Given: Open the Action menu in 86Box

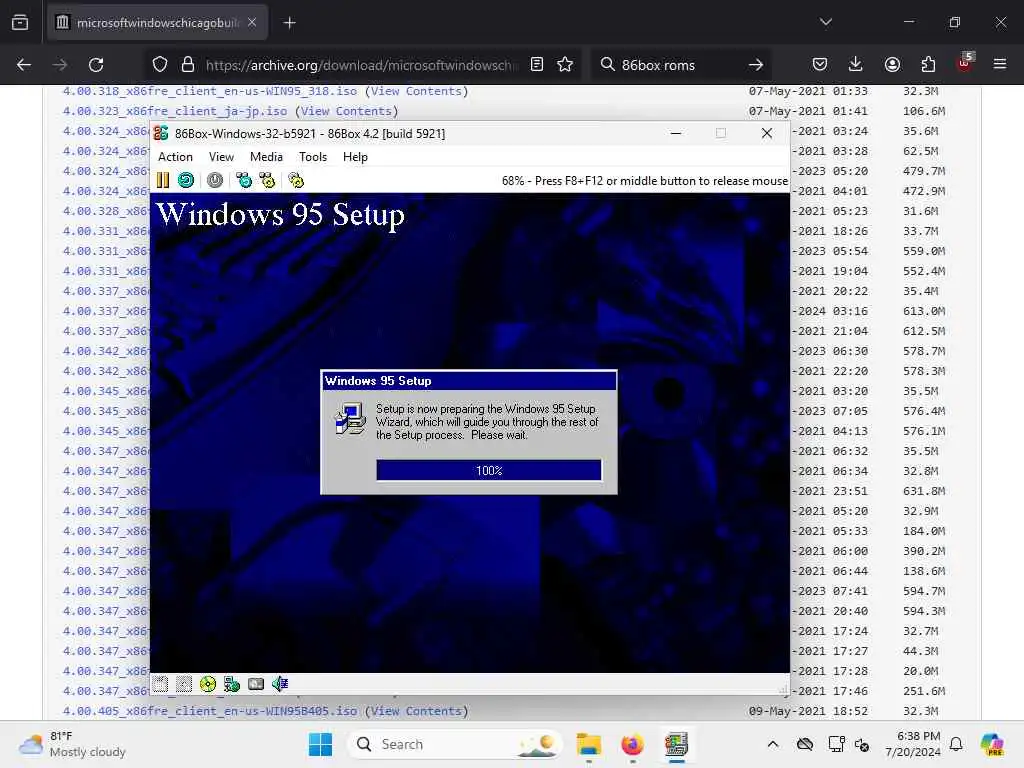Looking at the screenshot, I should [x=175, y=157].
